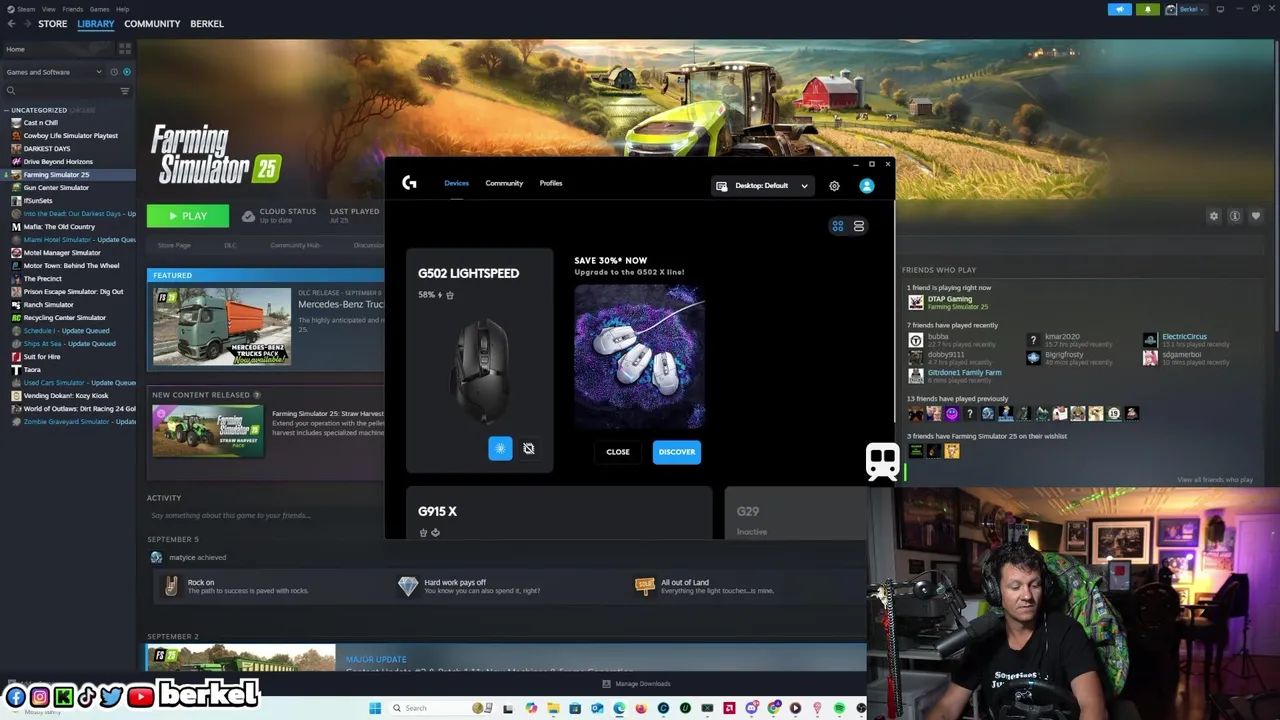1280x720 pixels.
Task: Select Suit for Hire in the library
Action: (x=42, y=357)
